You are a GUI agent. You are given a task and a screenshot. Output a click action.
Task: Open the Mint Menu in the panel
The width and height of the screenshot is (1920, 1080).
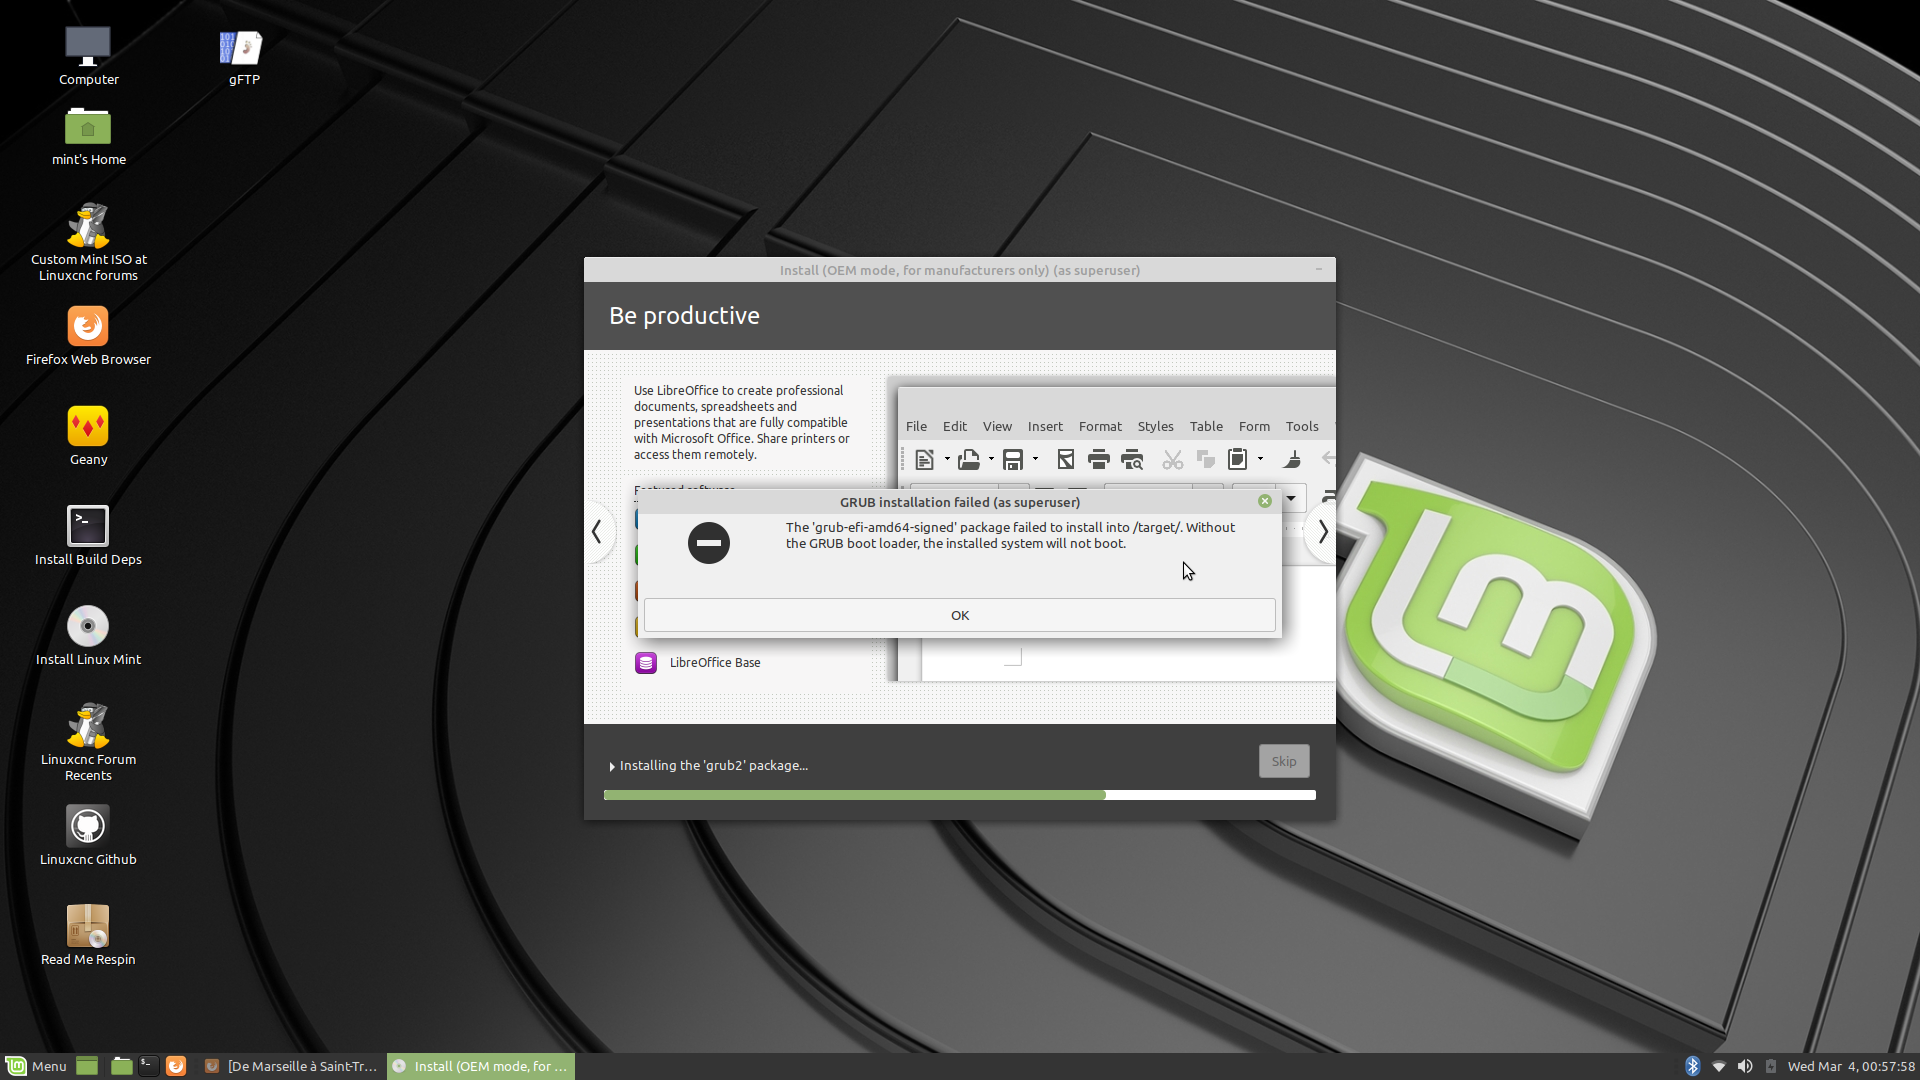point(36,1066)
